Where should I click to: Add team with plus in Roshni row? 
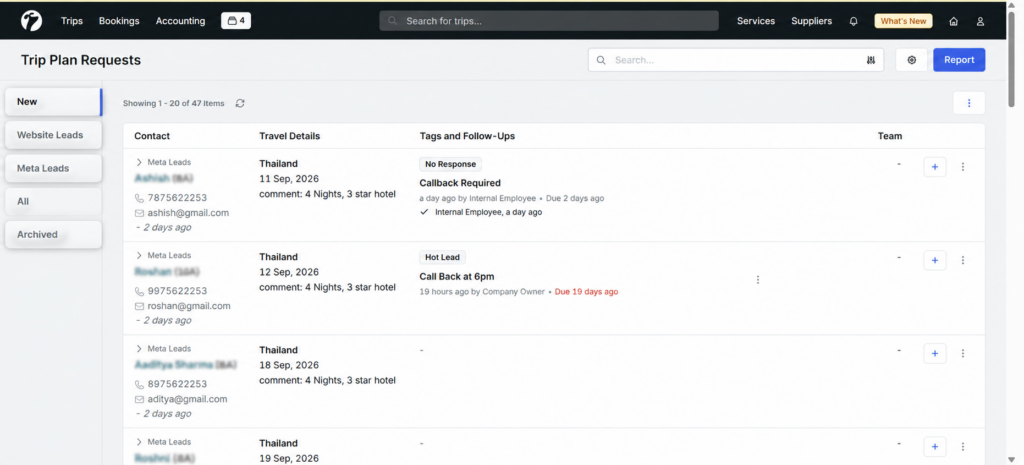coord(935,447)
